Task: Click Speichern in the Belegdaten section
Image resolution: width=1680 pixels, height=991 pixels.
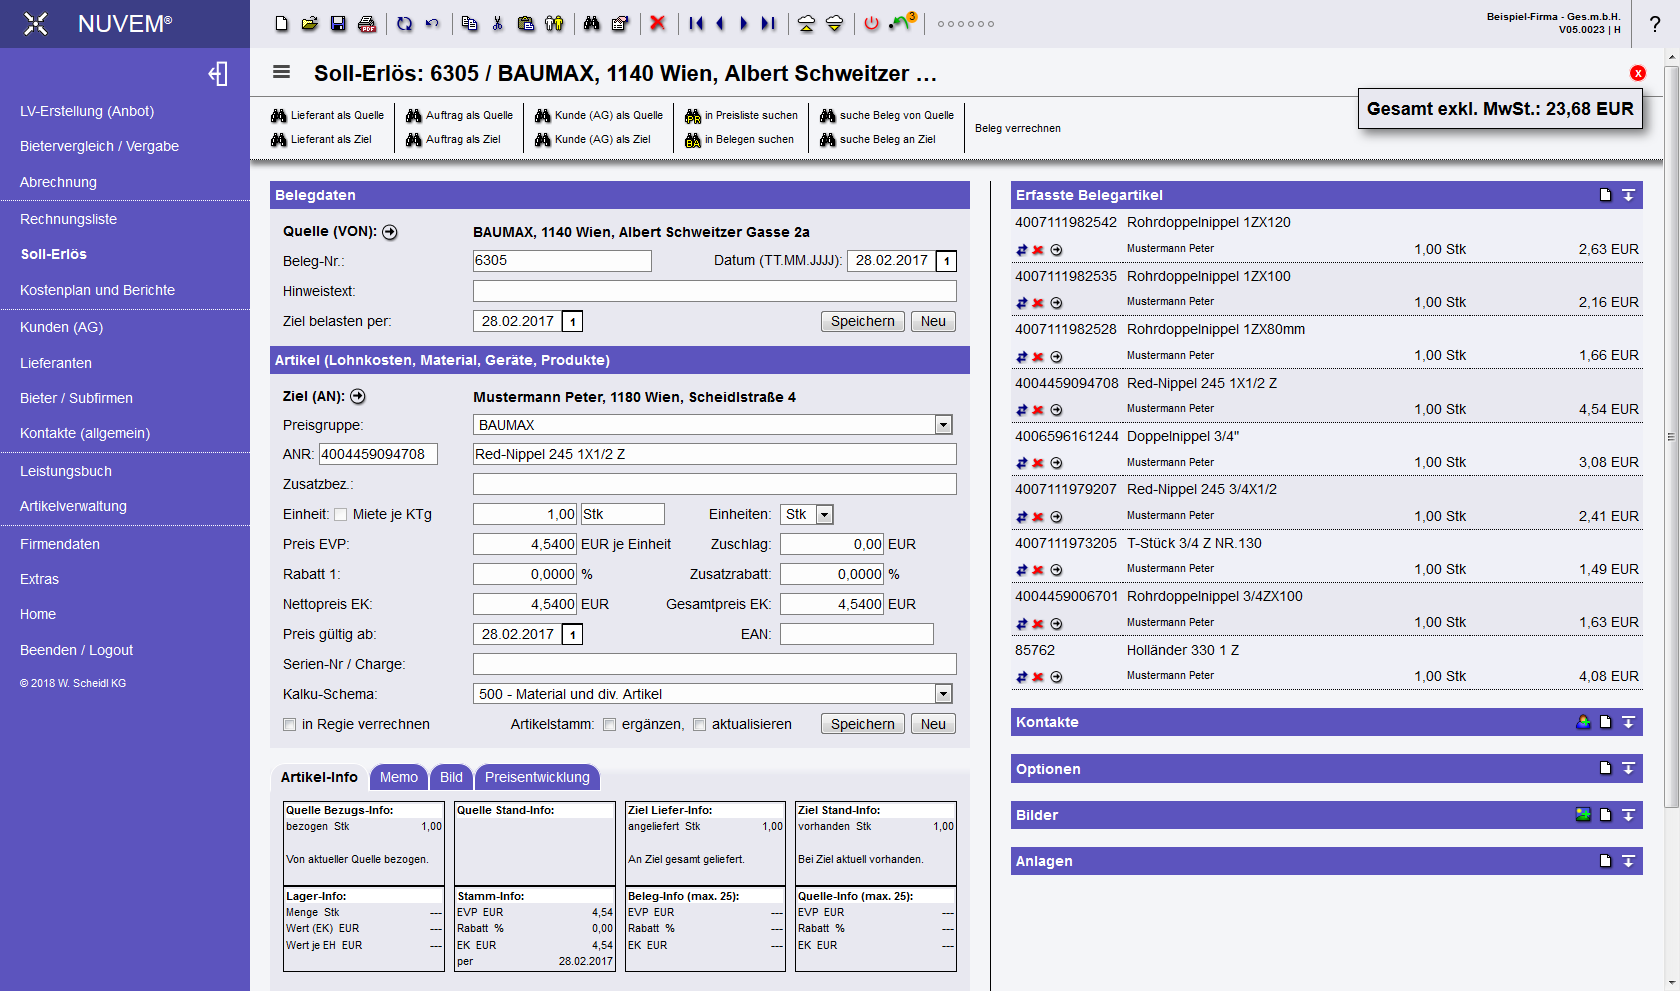Action: point(863,321)
